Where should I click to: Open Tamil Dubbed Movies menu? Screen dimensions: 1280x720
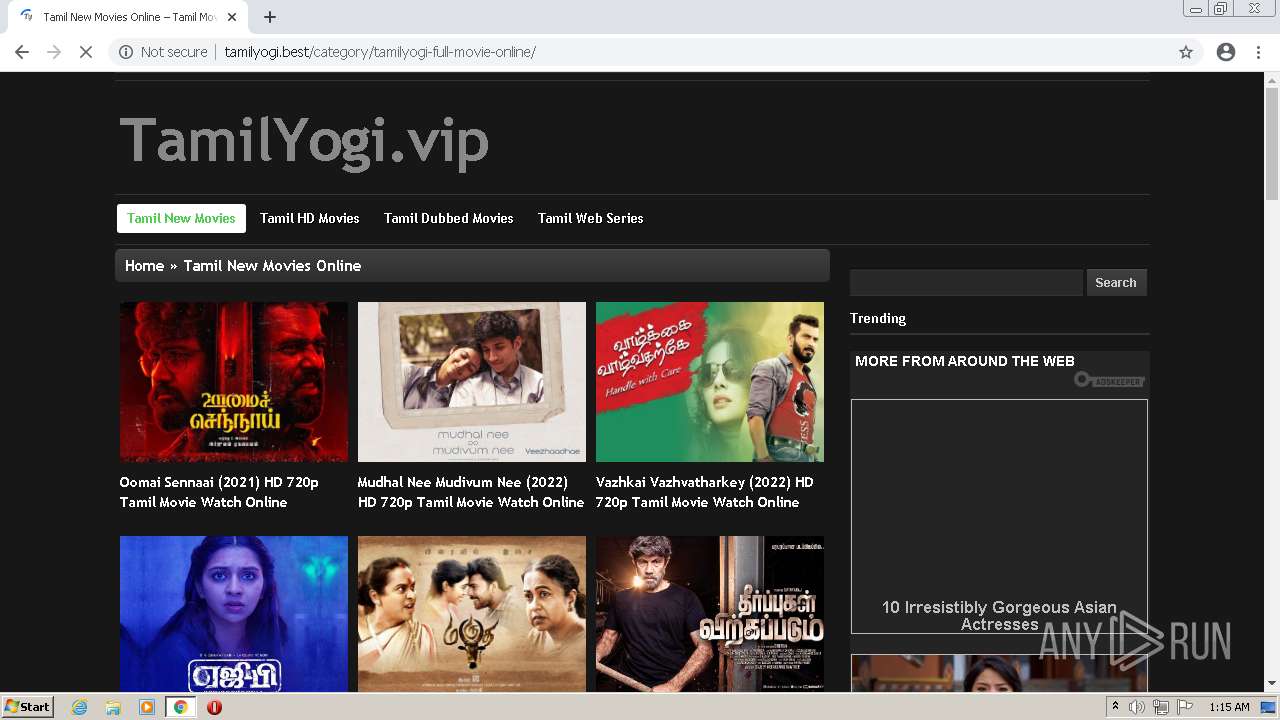(x=449, y=218)
